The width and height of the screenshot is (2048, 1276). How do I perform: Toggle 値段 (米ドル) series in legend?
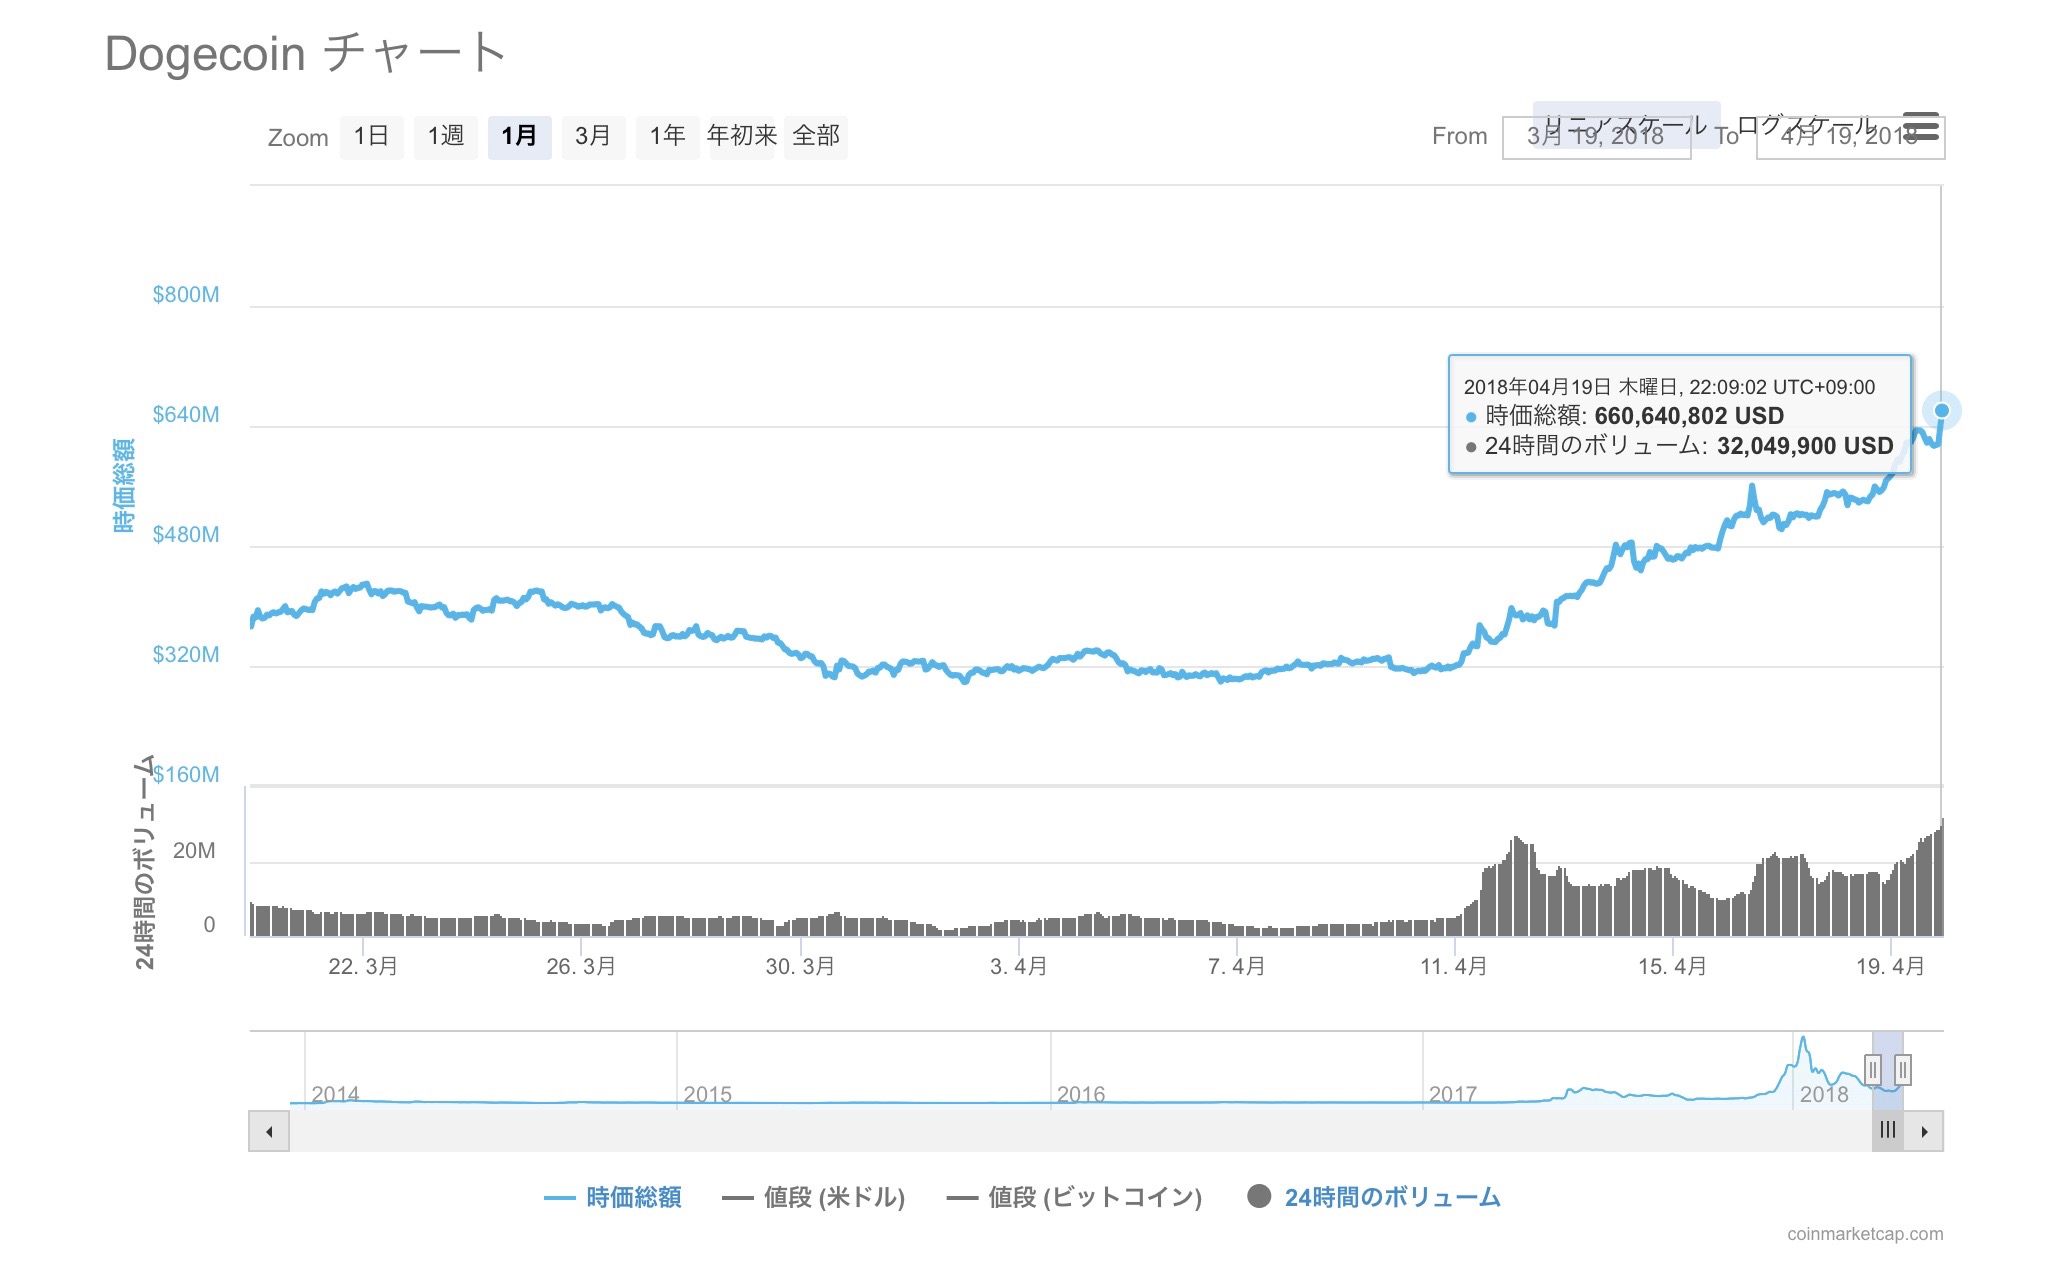[x=814, y=1197]
